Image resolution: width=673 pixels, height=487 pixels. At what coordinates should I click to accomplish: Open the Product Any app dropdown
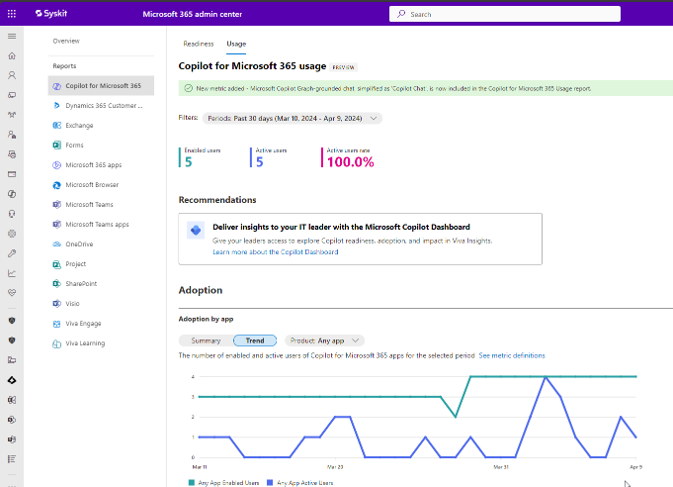(324, 341)
